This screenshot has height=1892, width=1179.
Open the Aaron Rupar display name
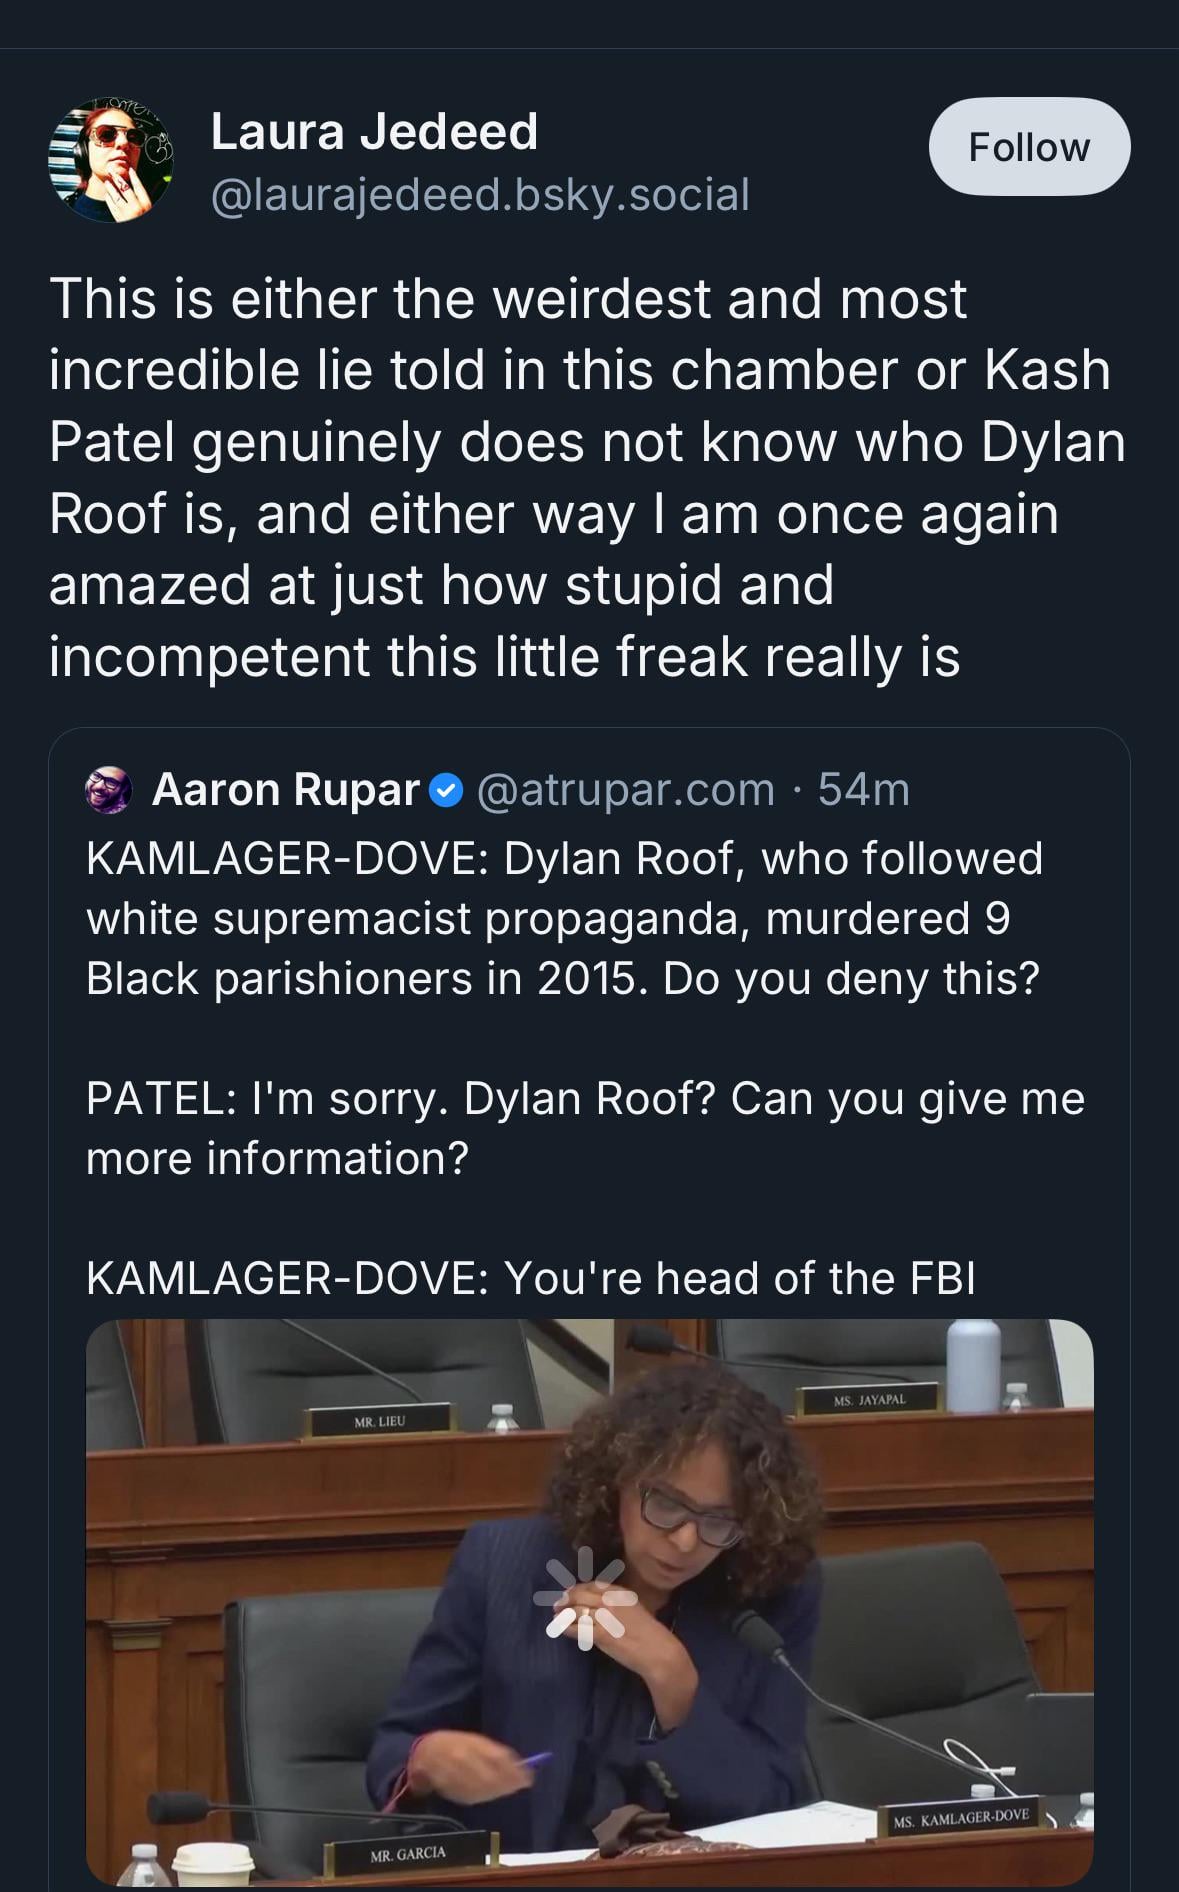point(285,790)
